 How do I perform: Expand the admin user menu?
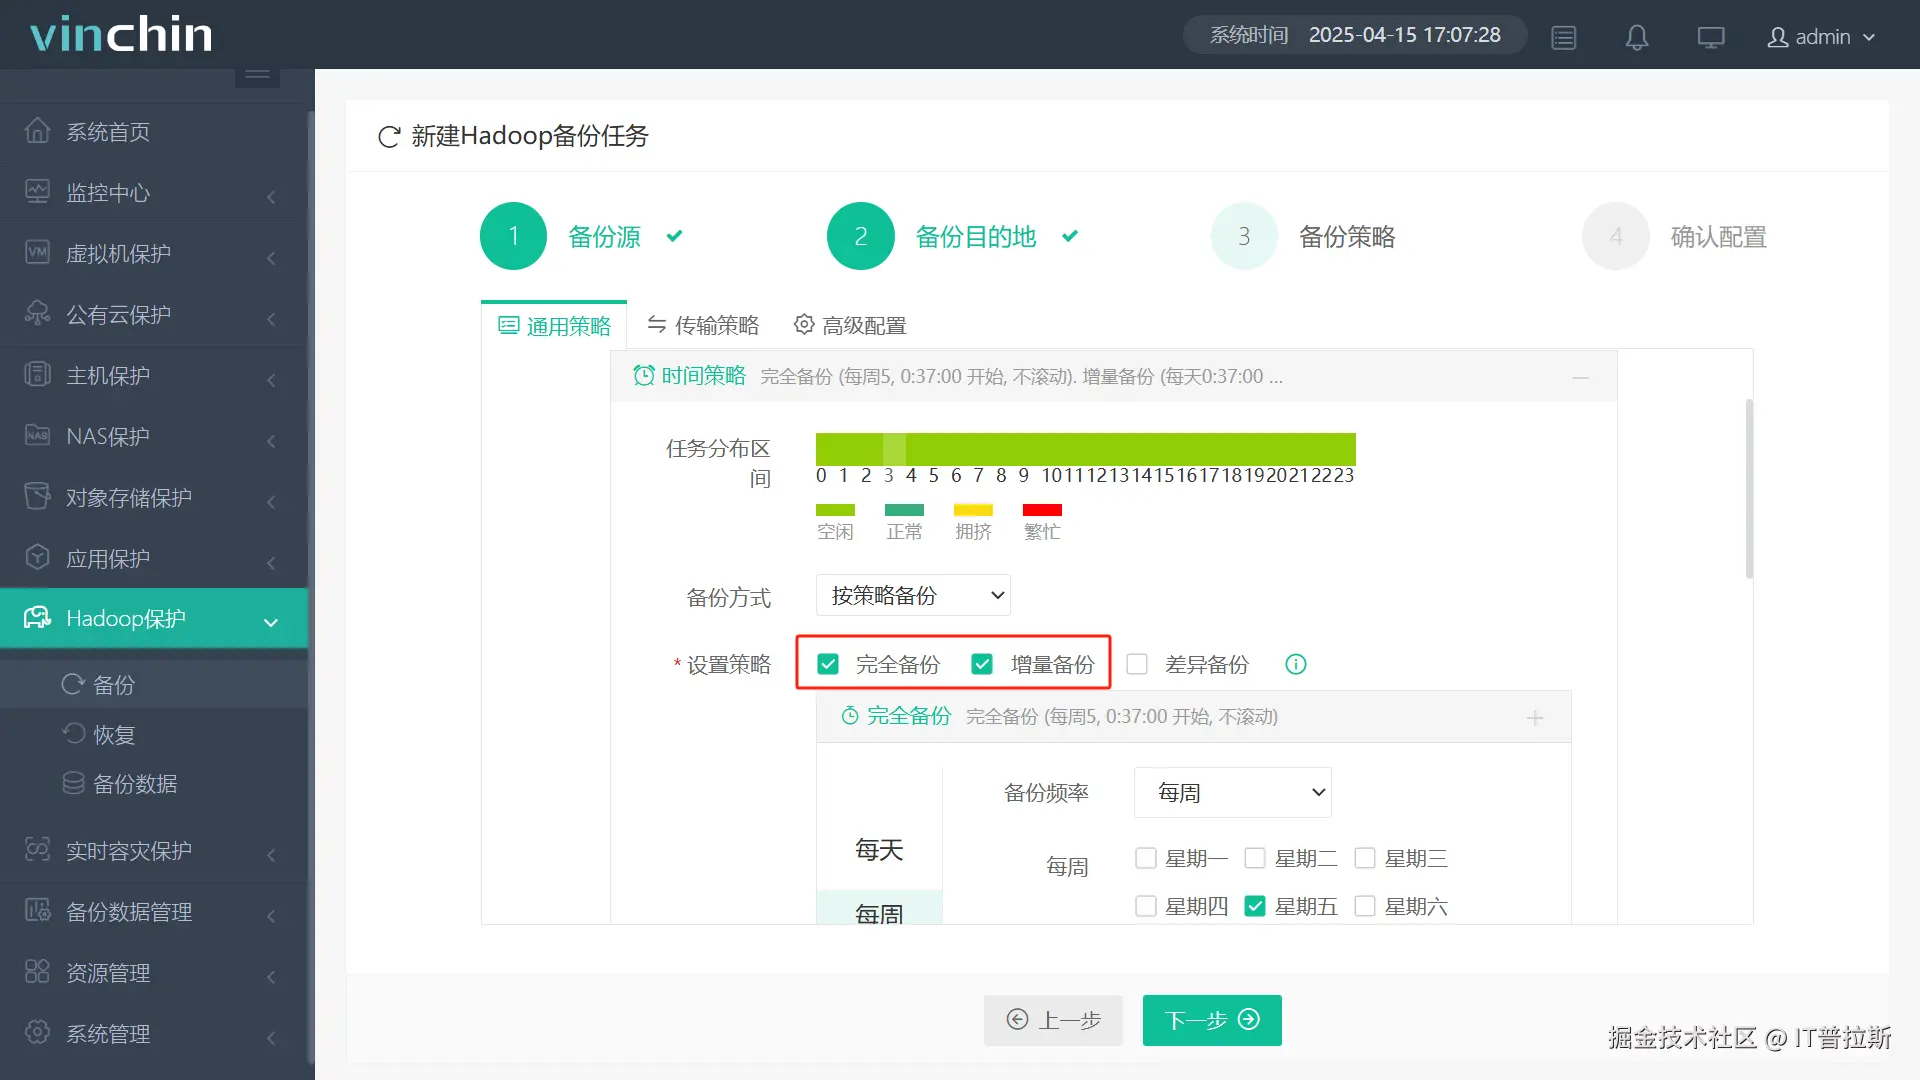point(1820,37)
